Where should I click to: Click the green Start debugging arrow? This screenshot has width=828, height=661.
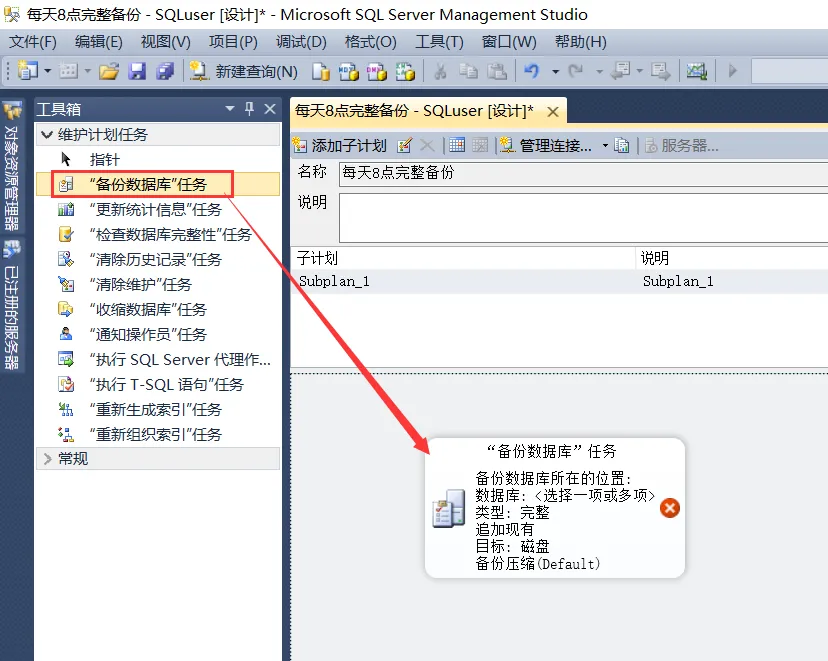point(732,71)
